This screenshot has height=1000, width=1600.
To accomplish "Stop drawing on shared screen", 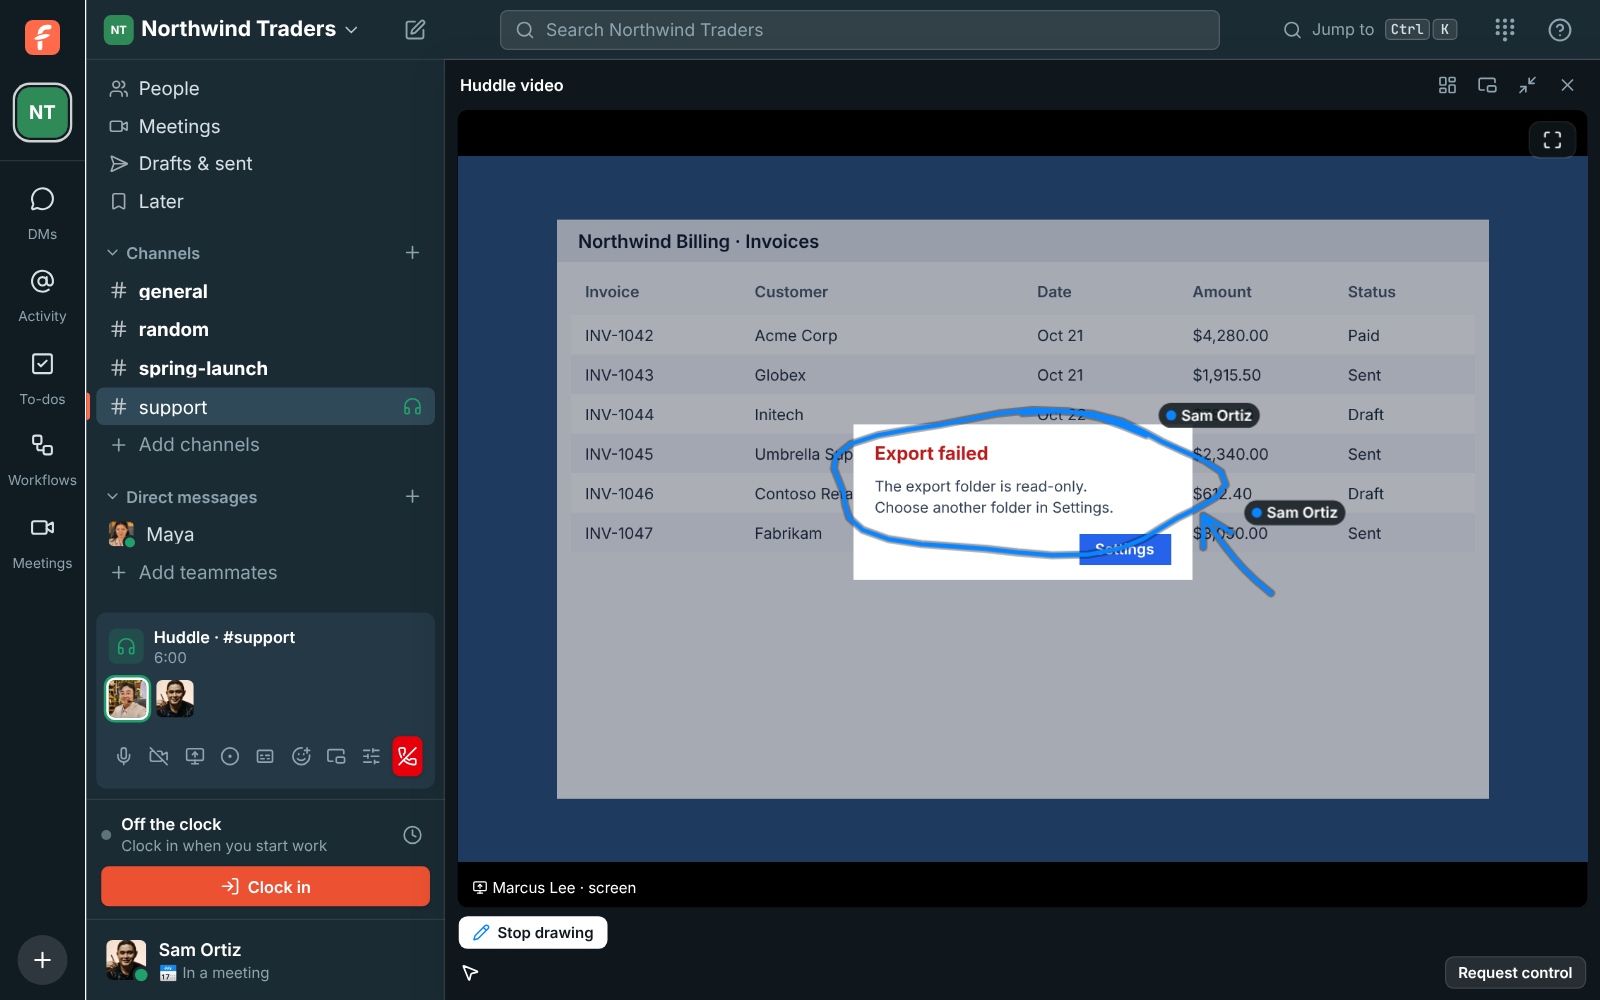I will [533, 932].
